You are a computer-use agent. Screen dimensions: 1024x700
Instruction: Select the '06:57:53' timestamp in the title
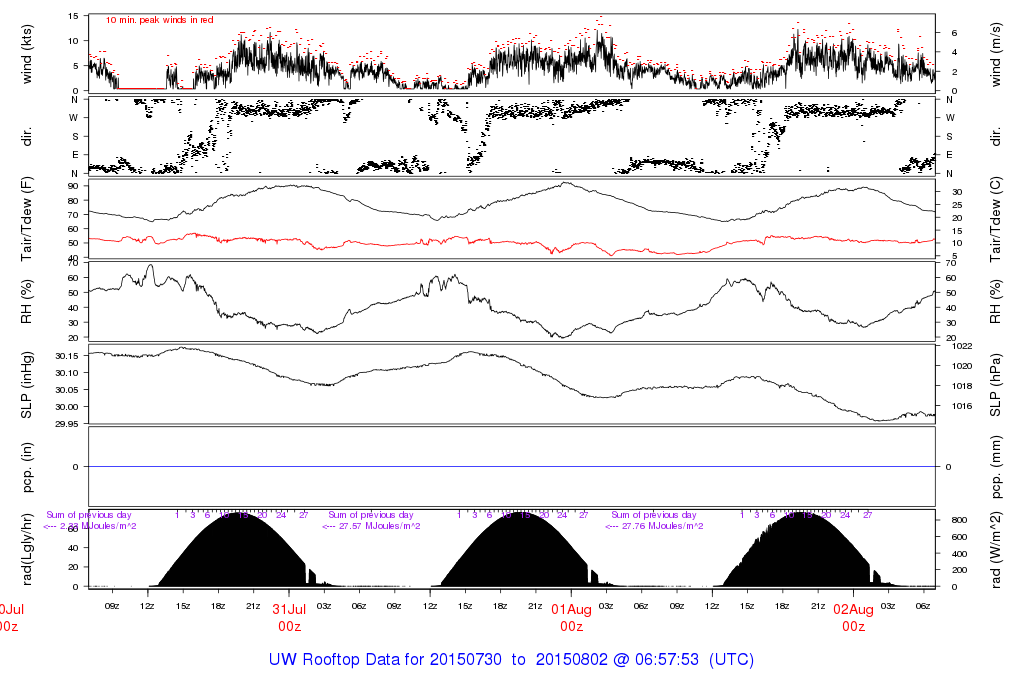pos(667,660)
